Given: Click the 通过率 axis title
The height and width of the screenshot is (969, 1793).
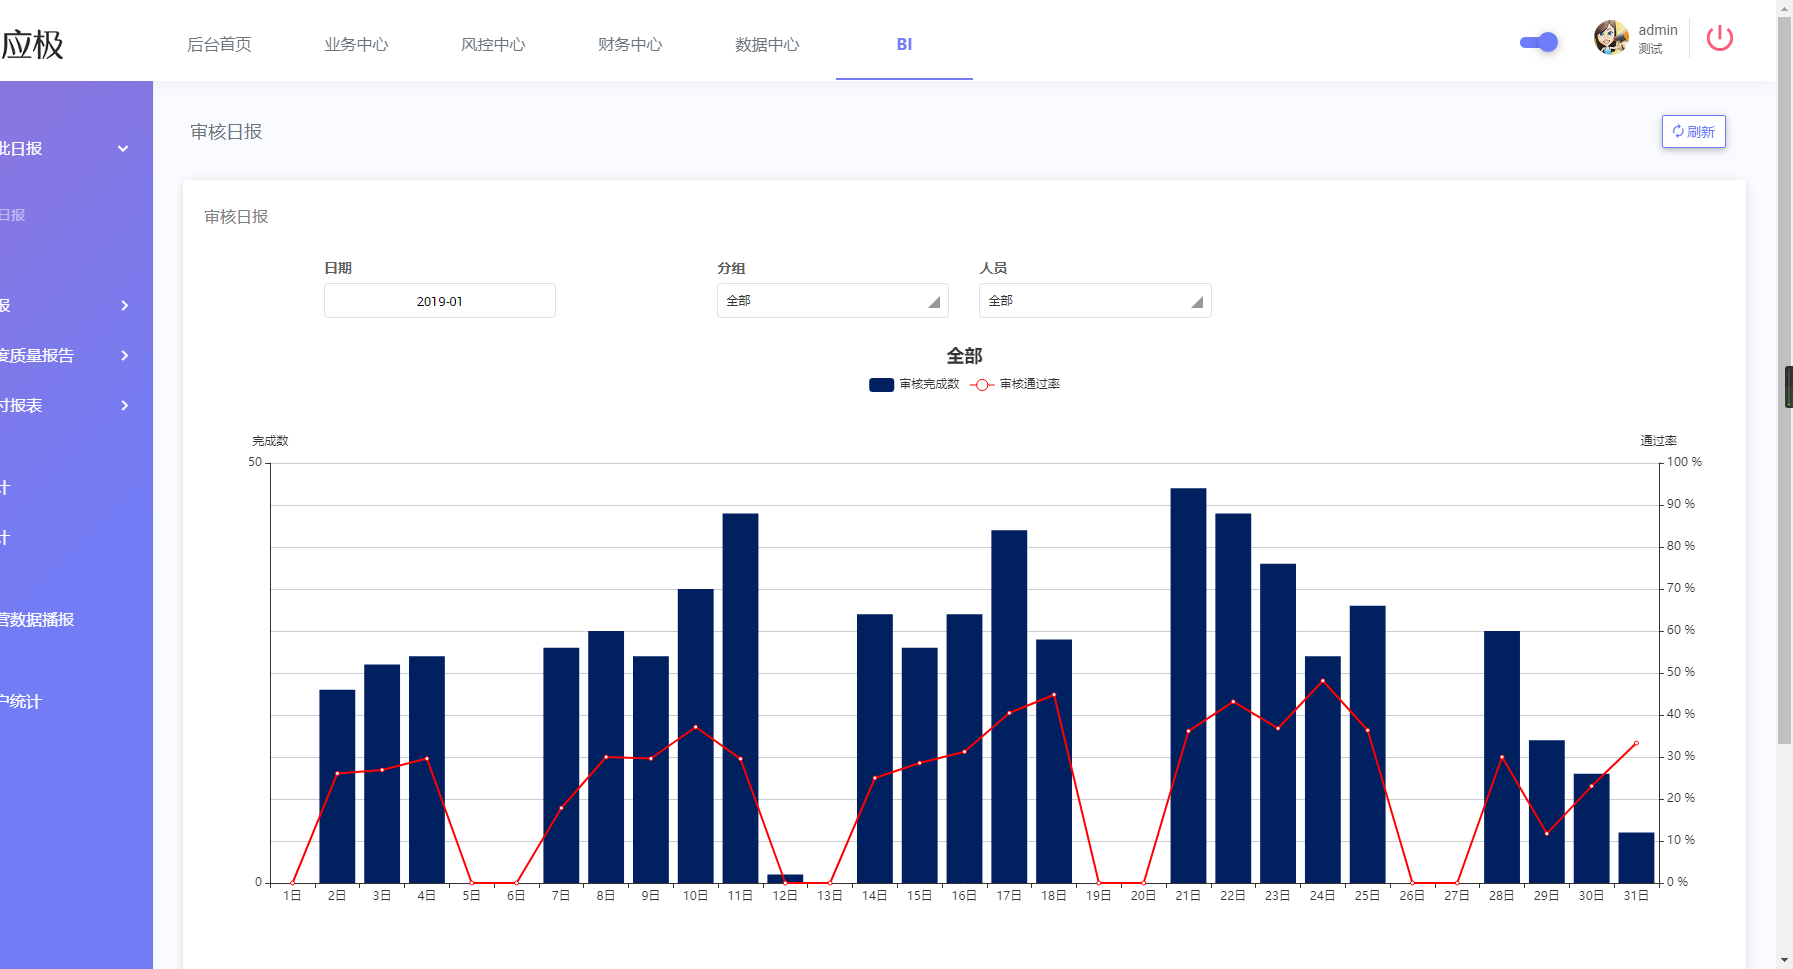Looking at the screenshot, I should 1658,441.
